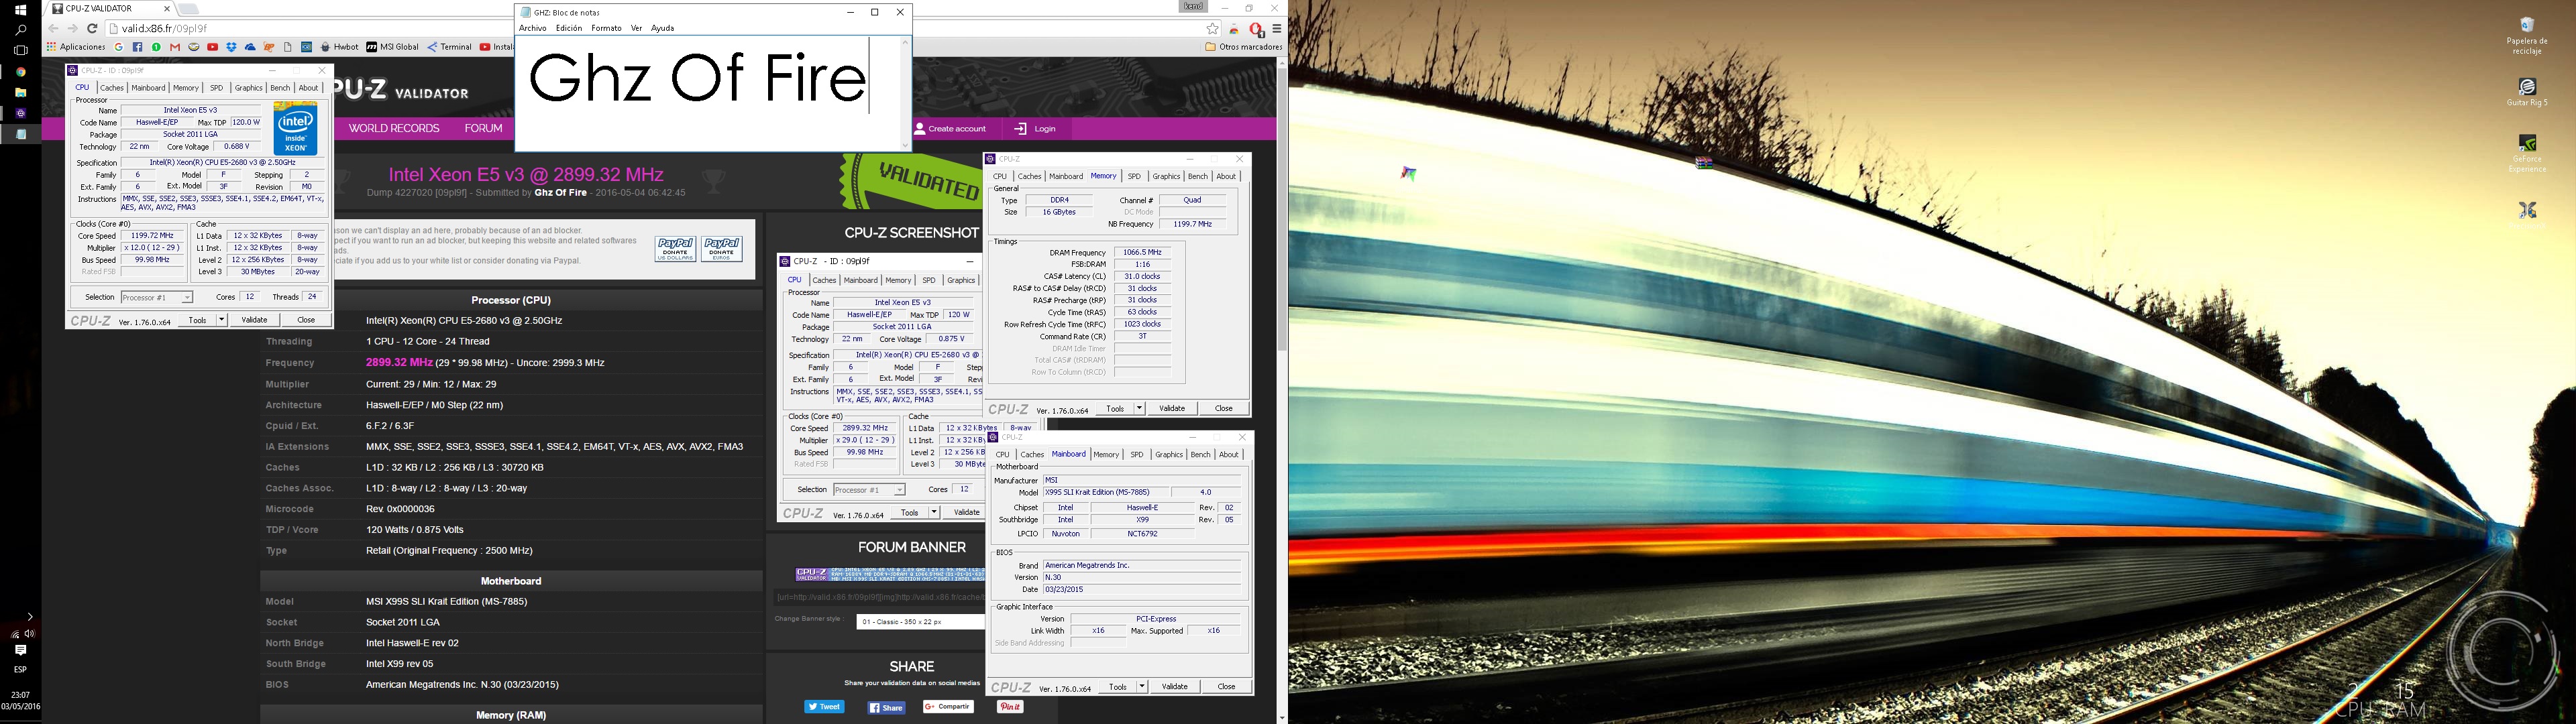Open About tab in Memory CPU-Z window

pyautogui.click(x=1226, y=176)
